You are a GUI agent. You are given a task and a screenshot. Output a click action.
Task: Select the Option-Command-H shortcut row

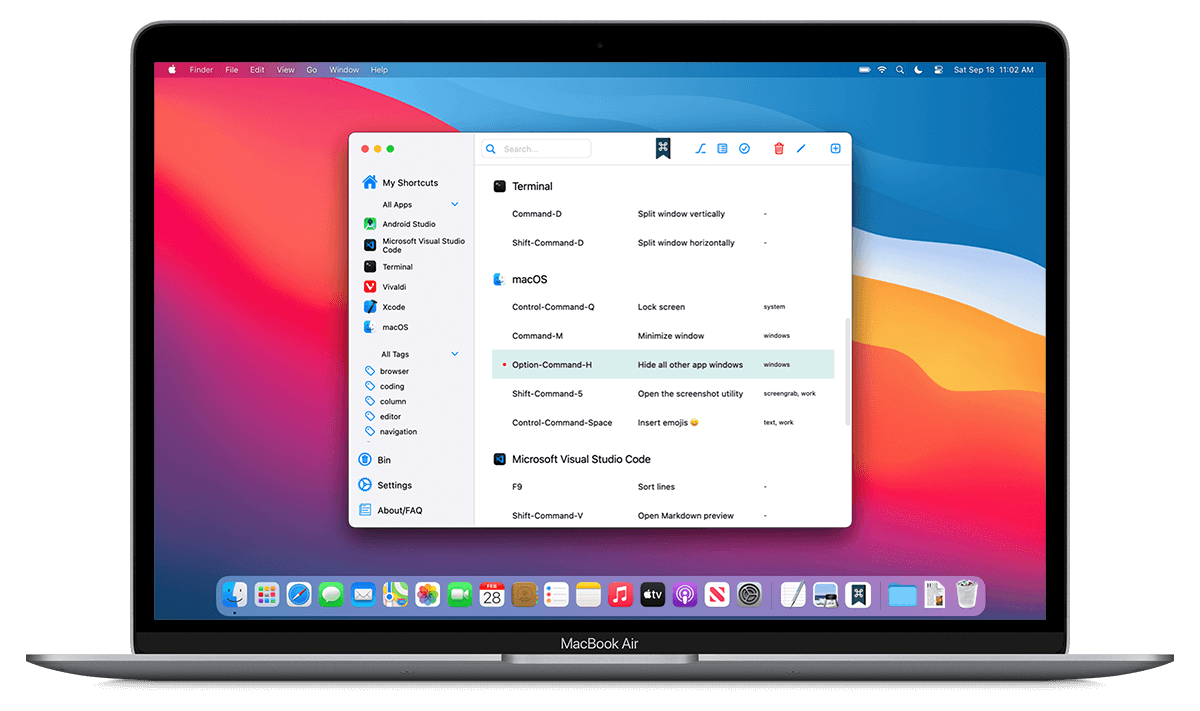pyautogui.click(x=662, y=365)
